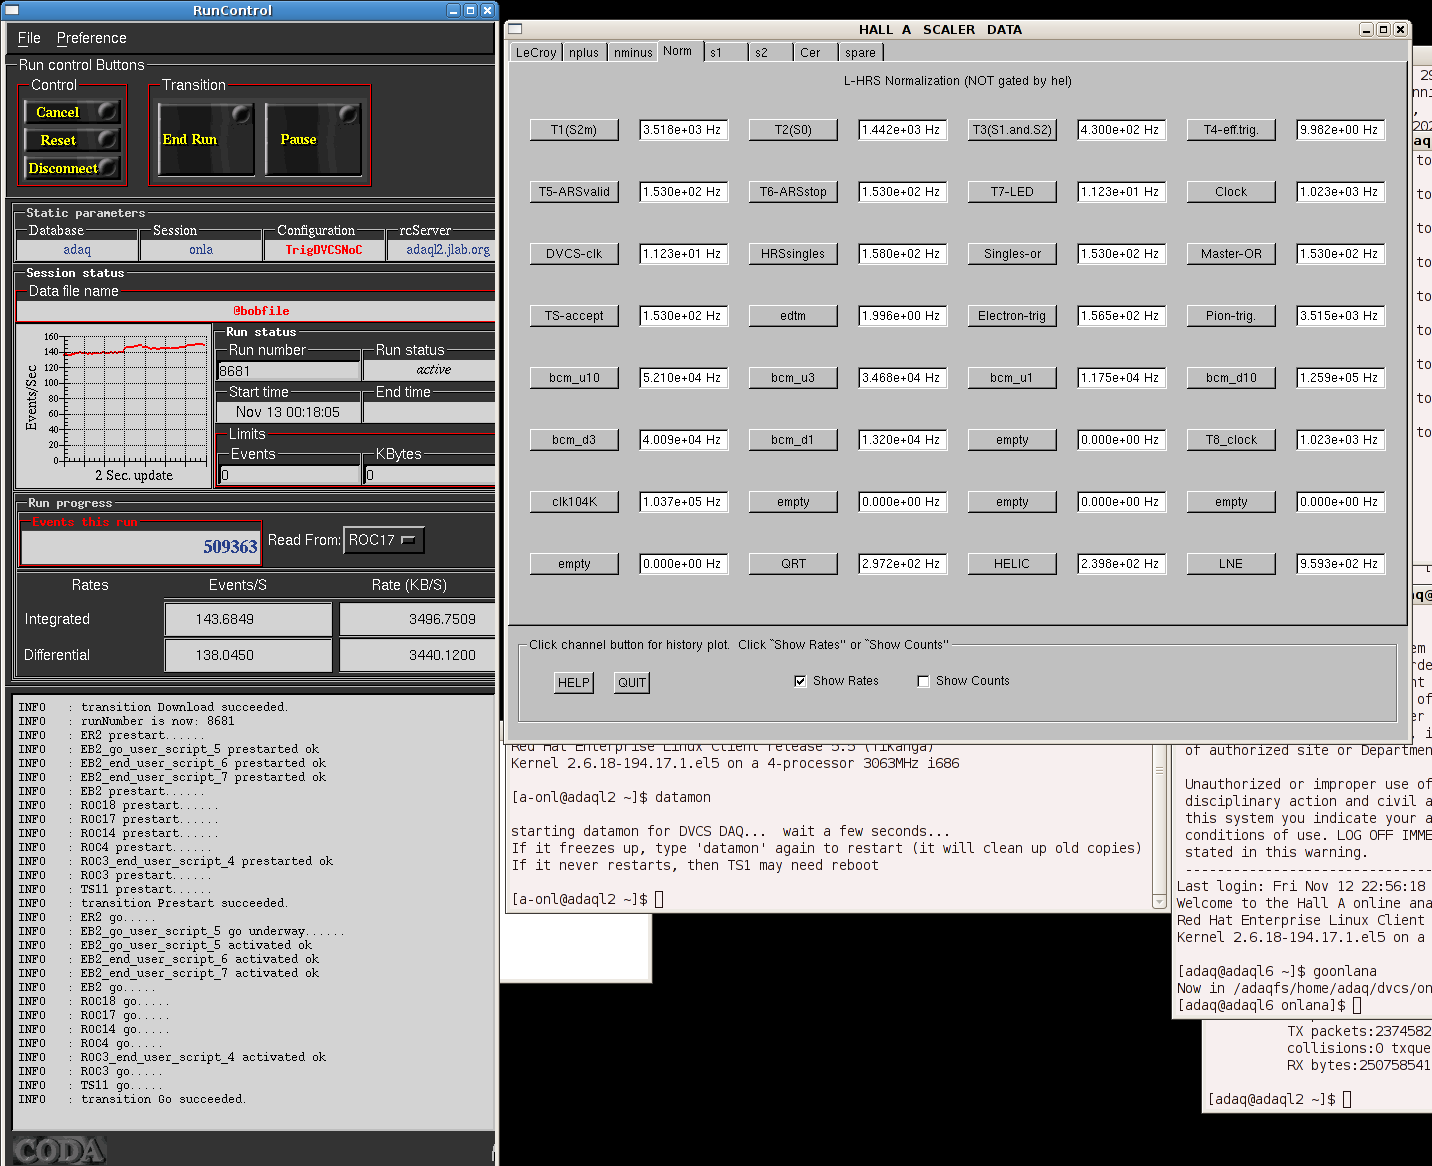This screenshot has height=1166, width=1432.
Task: Switch to the s1 tab
Action: click(724, 53)
